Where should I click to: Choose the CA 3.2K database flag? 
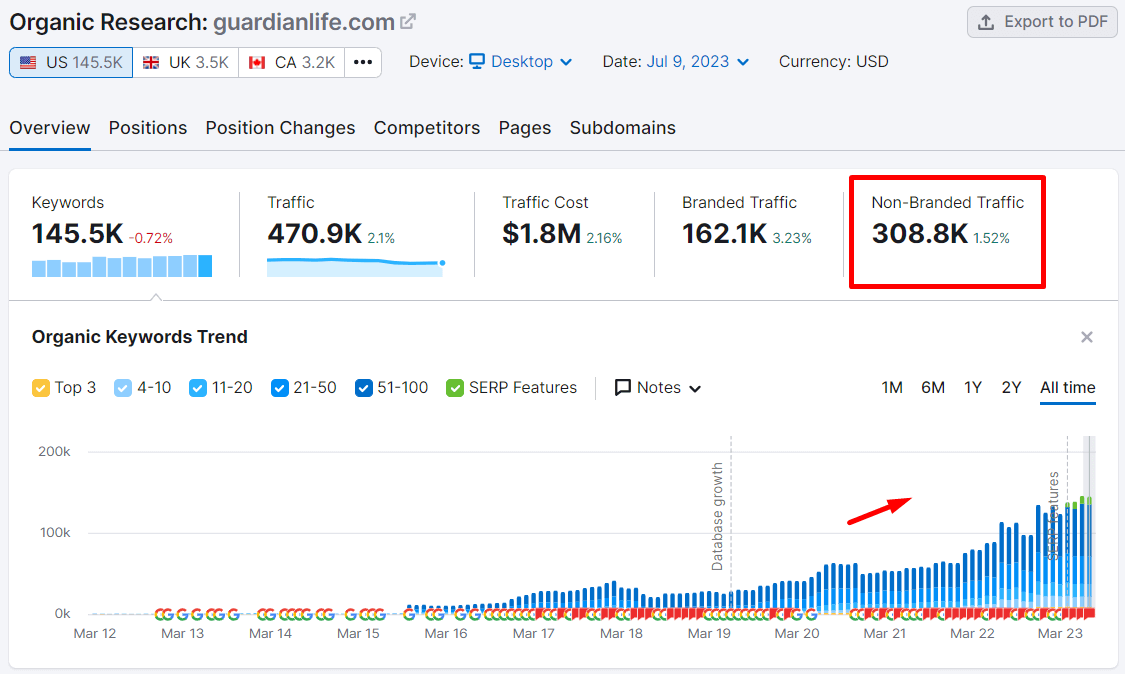pos(291,62)
